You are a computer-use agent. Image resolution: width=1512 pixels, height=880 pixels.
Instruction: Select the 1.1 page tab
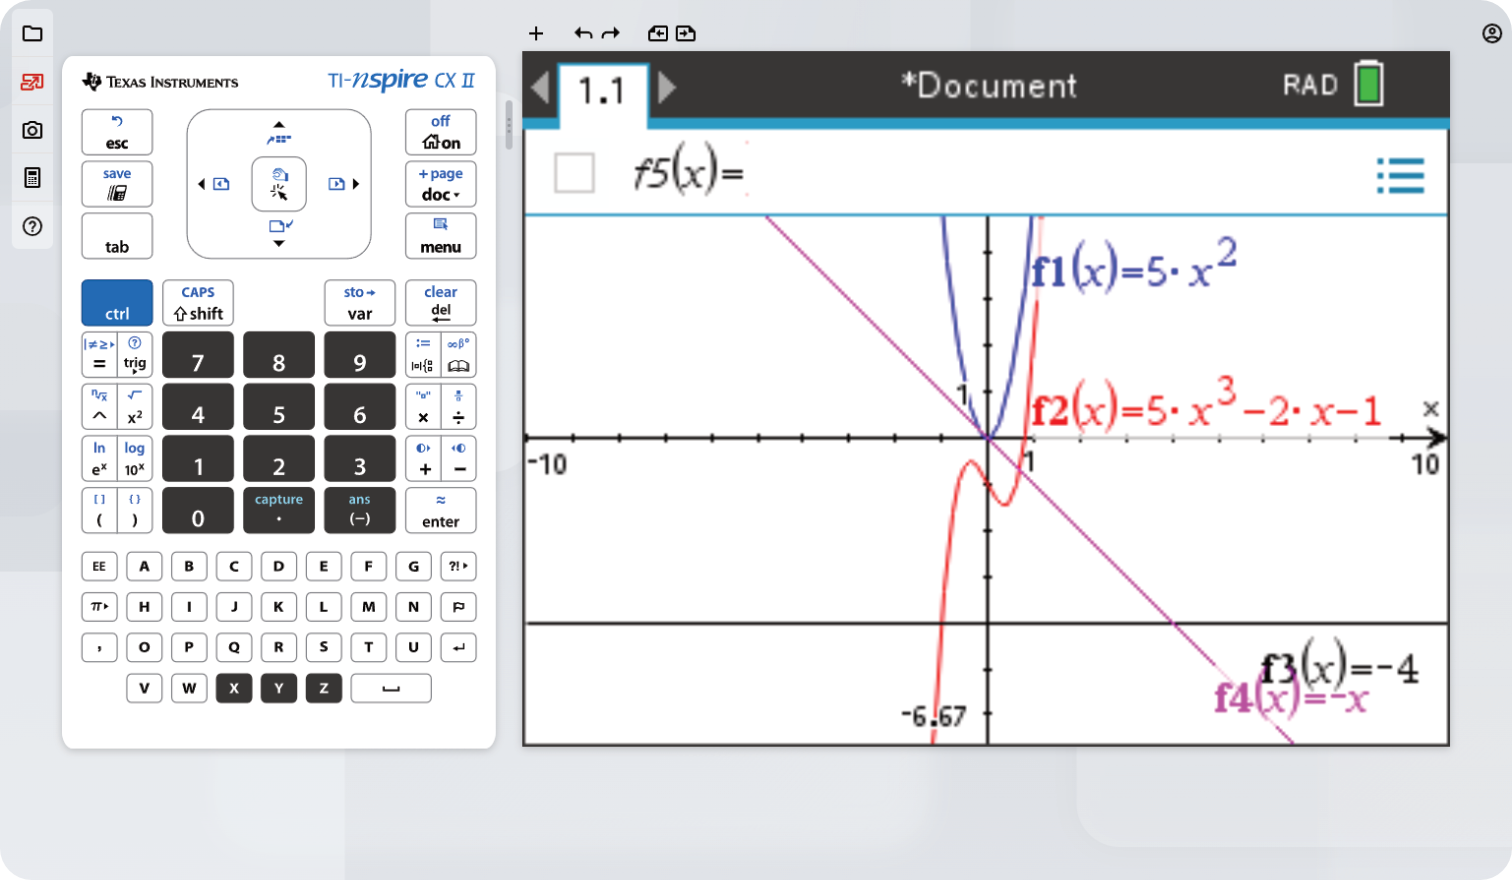click(602, 92)
